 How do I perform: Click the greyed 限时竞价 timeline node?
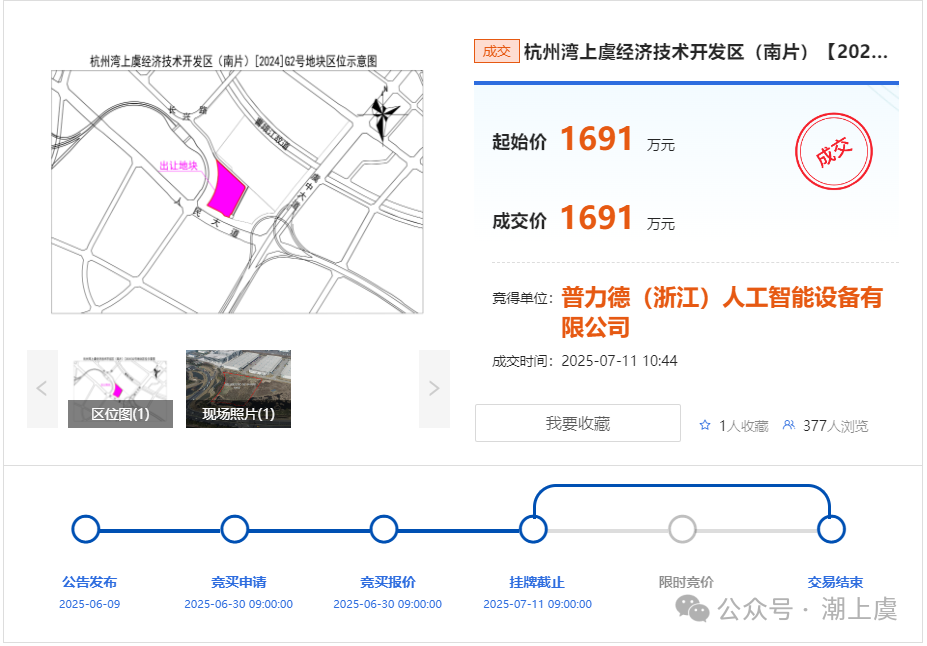[682, 529]
